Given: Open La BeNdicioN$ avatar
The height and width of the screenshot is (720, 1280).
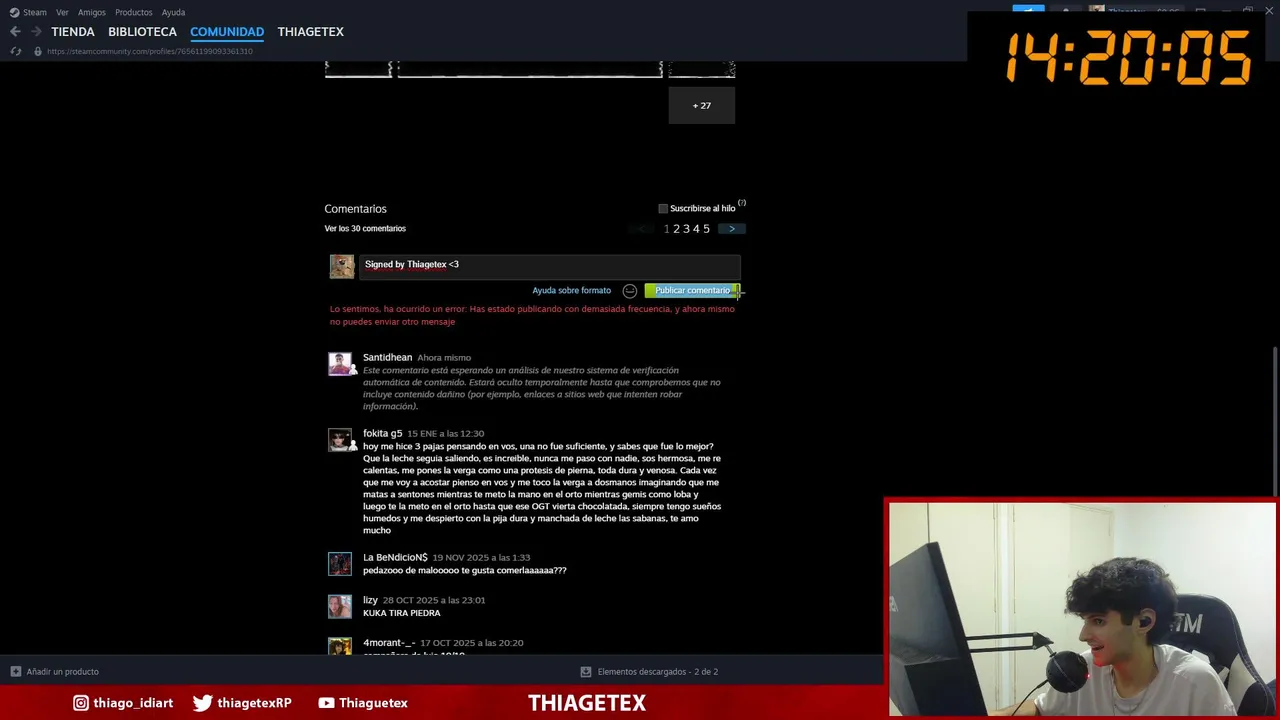Looking at the screenshot, I should click(340, 564).
